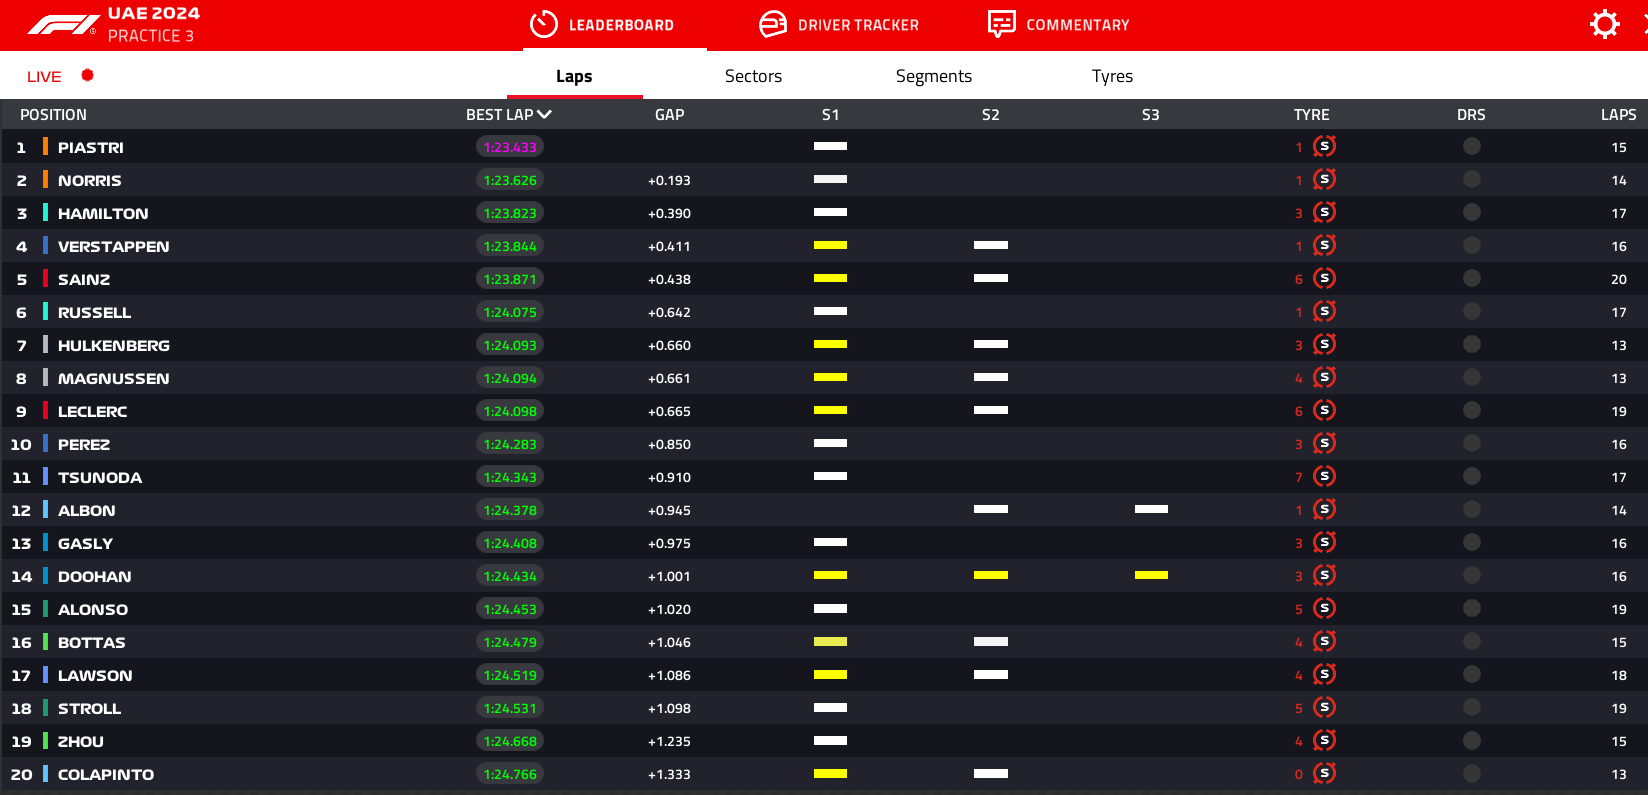The height and width of the screenshot is (795, 1648).
Task: Click the TYRE column header
Action: click(x=1311, y=114)
